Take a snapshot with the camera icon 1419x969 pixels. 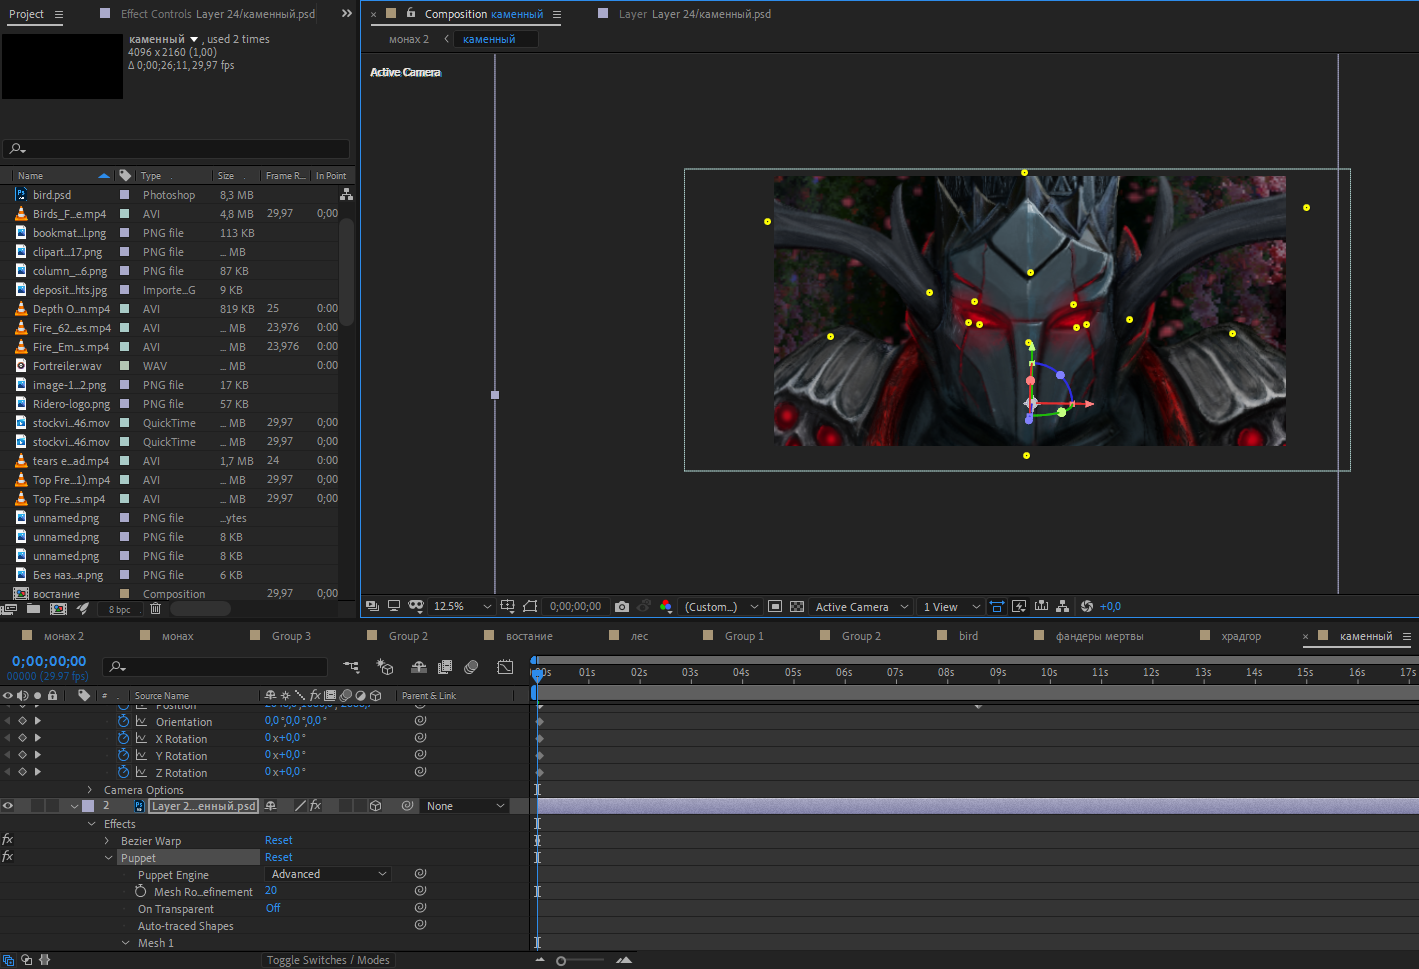pos(622,606)
